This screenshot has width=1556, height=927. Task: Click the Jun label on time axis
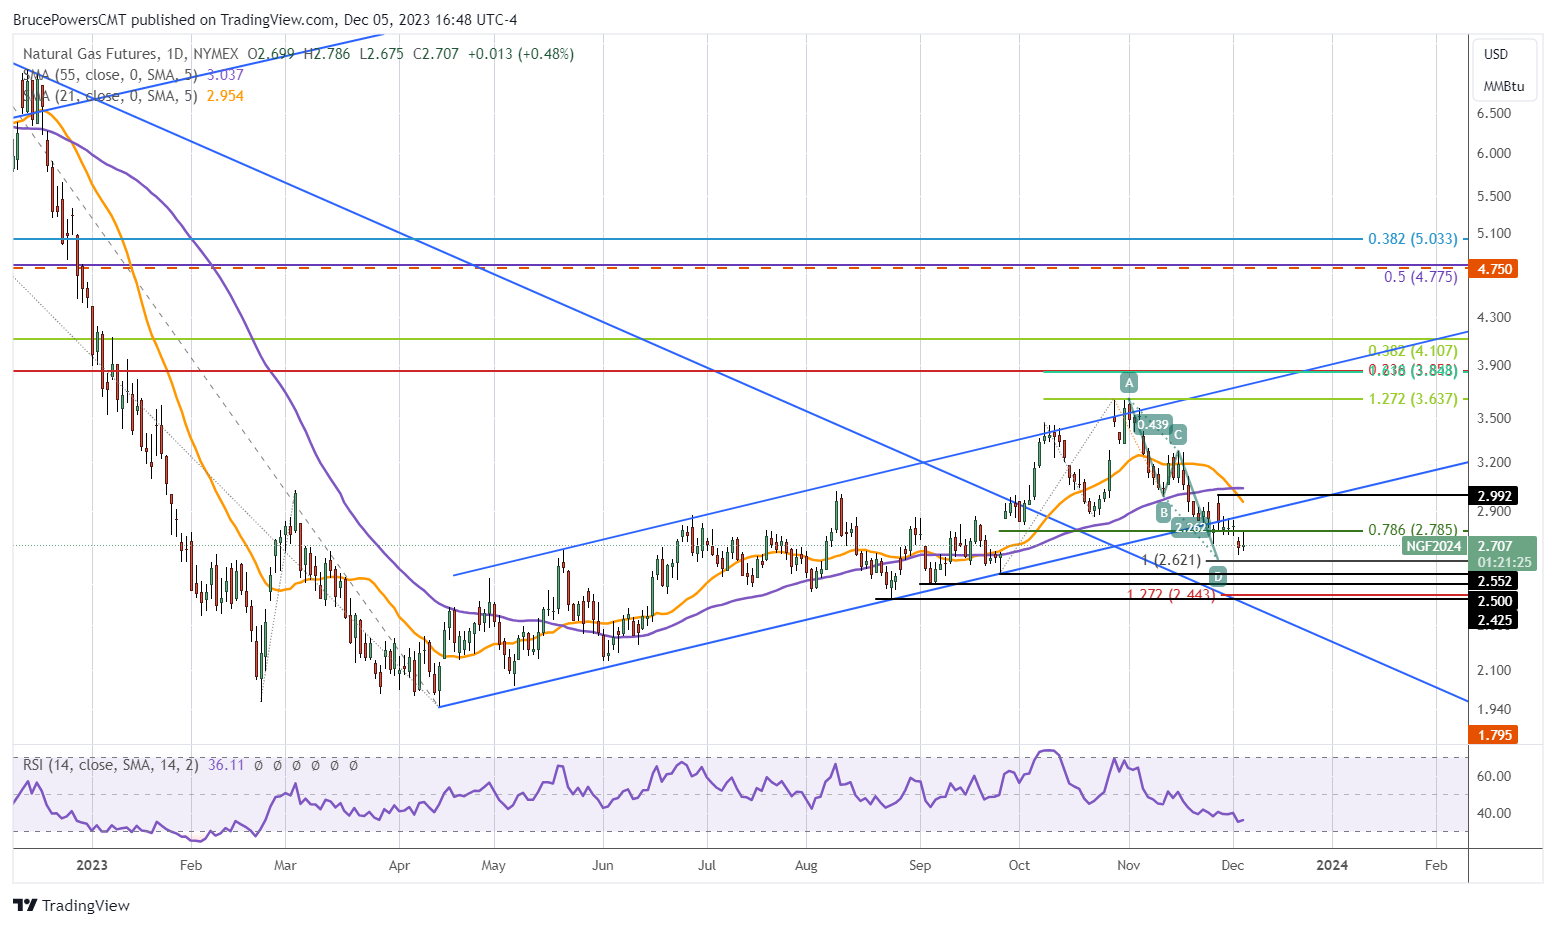602,866
